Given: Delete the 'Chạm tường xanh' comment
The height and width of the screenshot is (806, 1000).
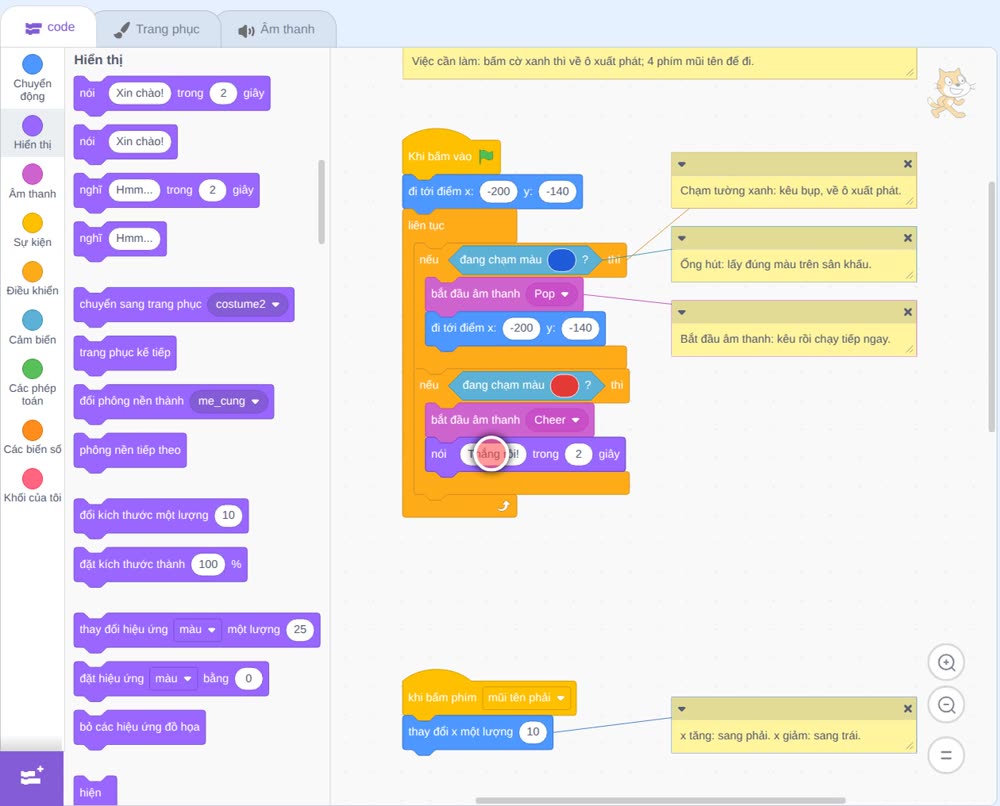Looking at the screenshot, I should (908, 165).
